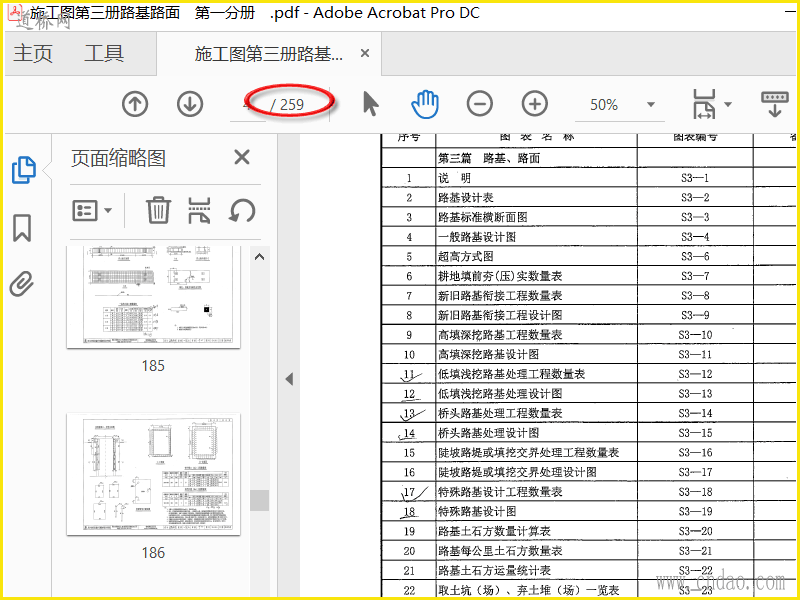This screenshot has width=800, height=600.
Task: Click the 50% zoom value field
Action: coord(604,105)
